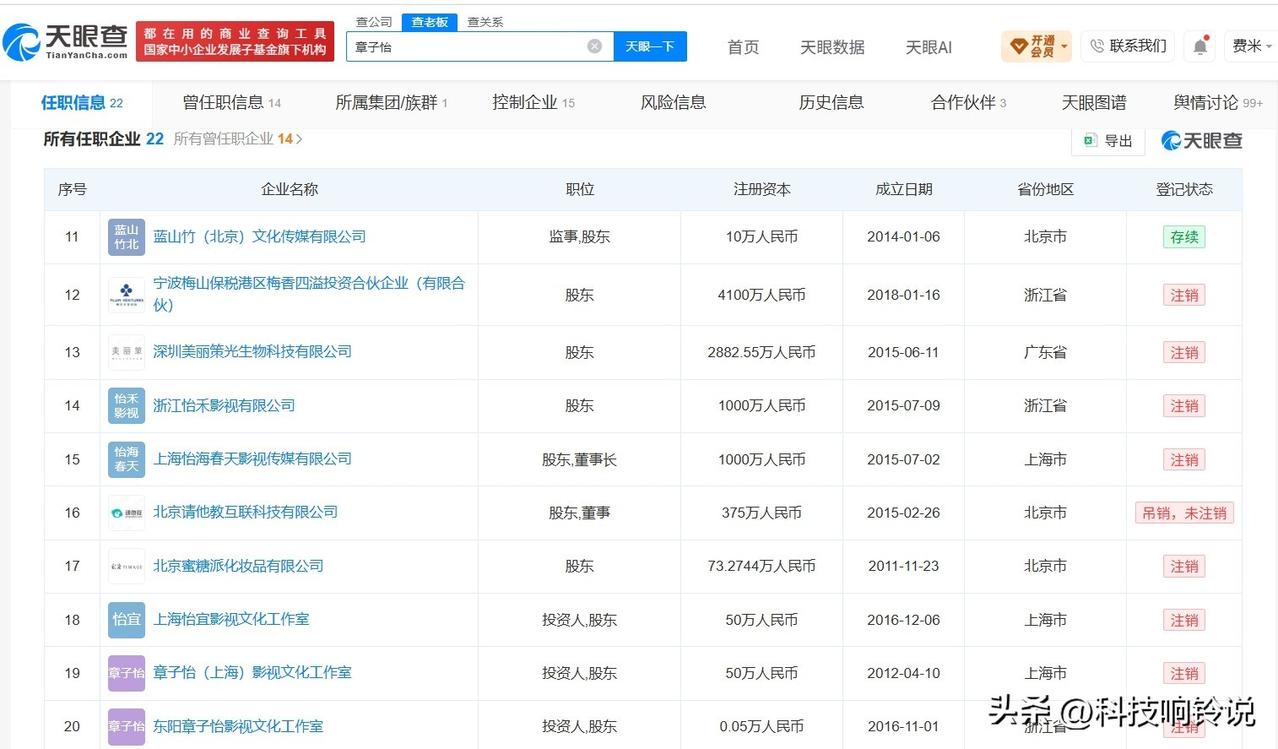
Task: Click the 注册资本 column header
Action: (x=762, y=189)
